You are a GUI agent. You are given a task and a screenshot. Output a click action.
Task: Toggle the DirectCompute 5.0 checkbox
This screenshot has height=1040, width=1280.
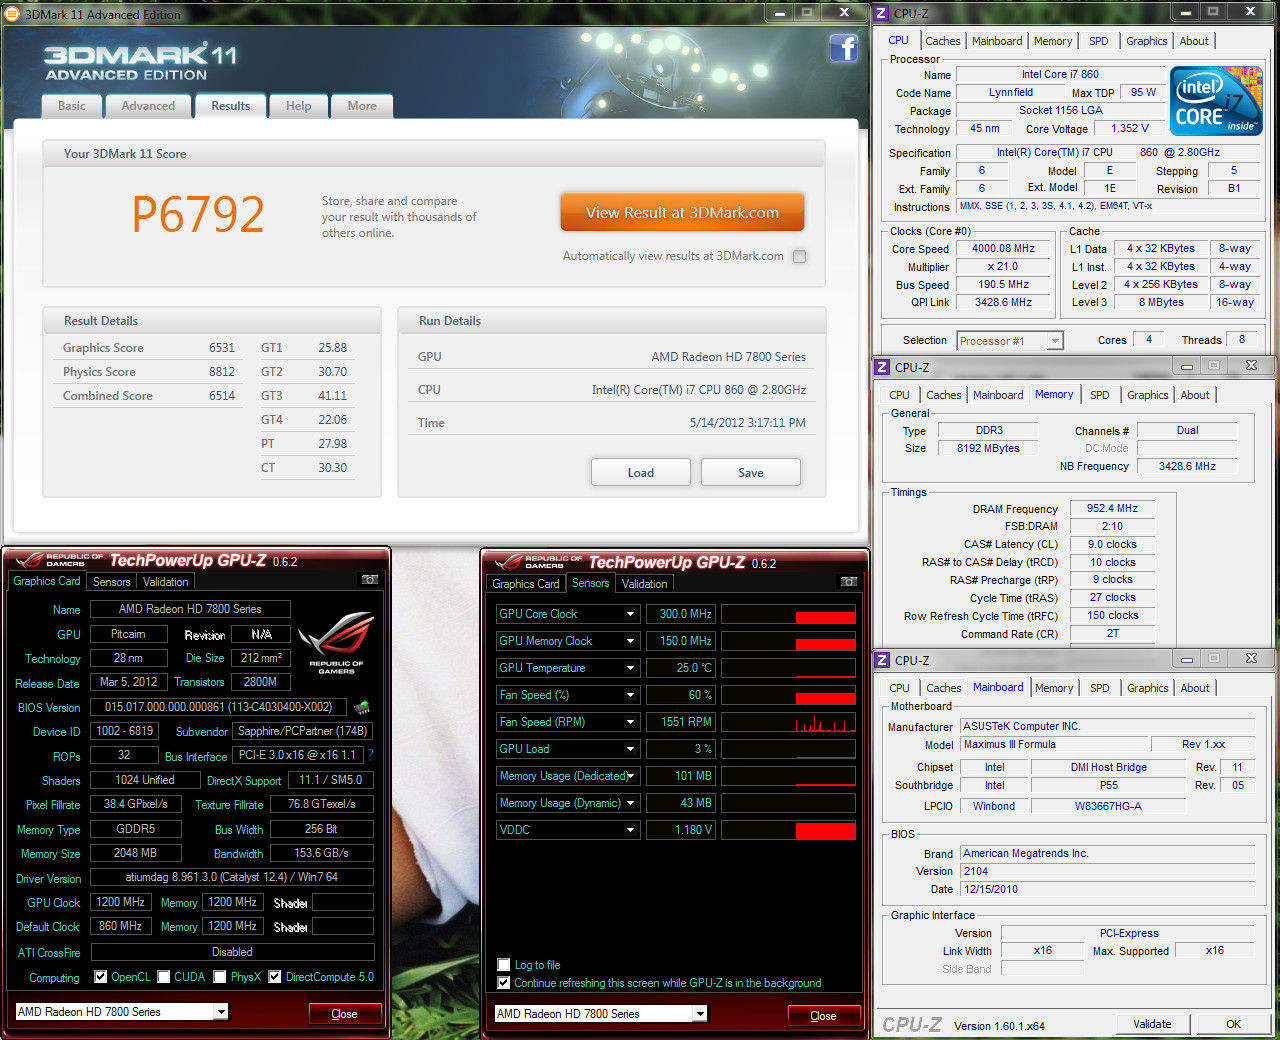(x=274, y=977)
